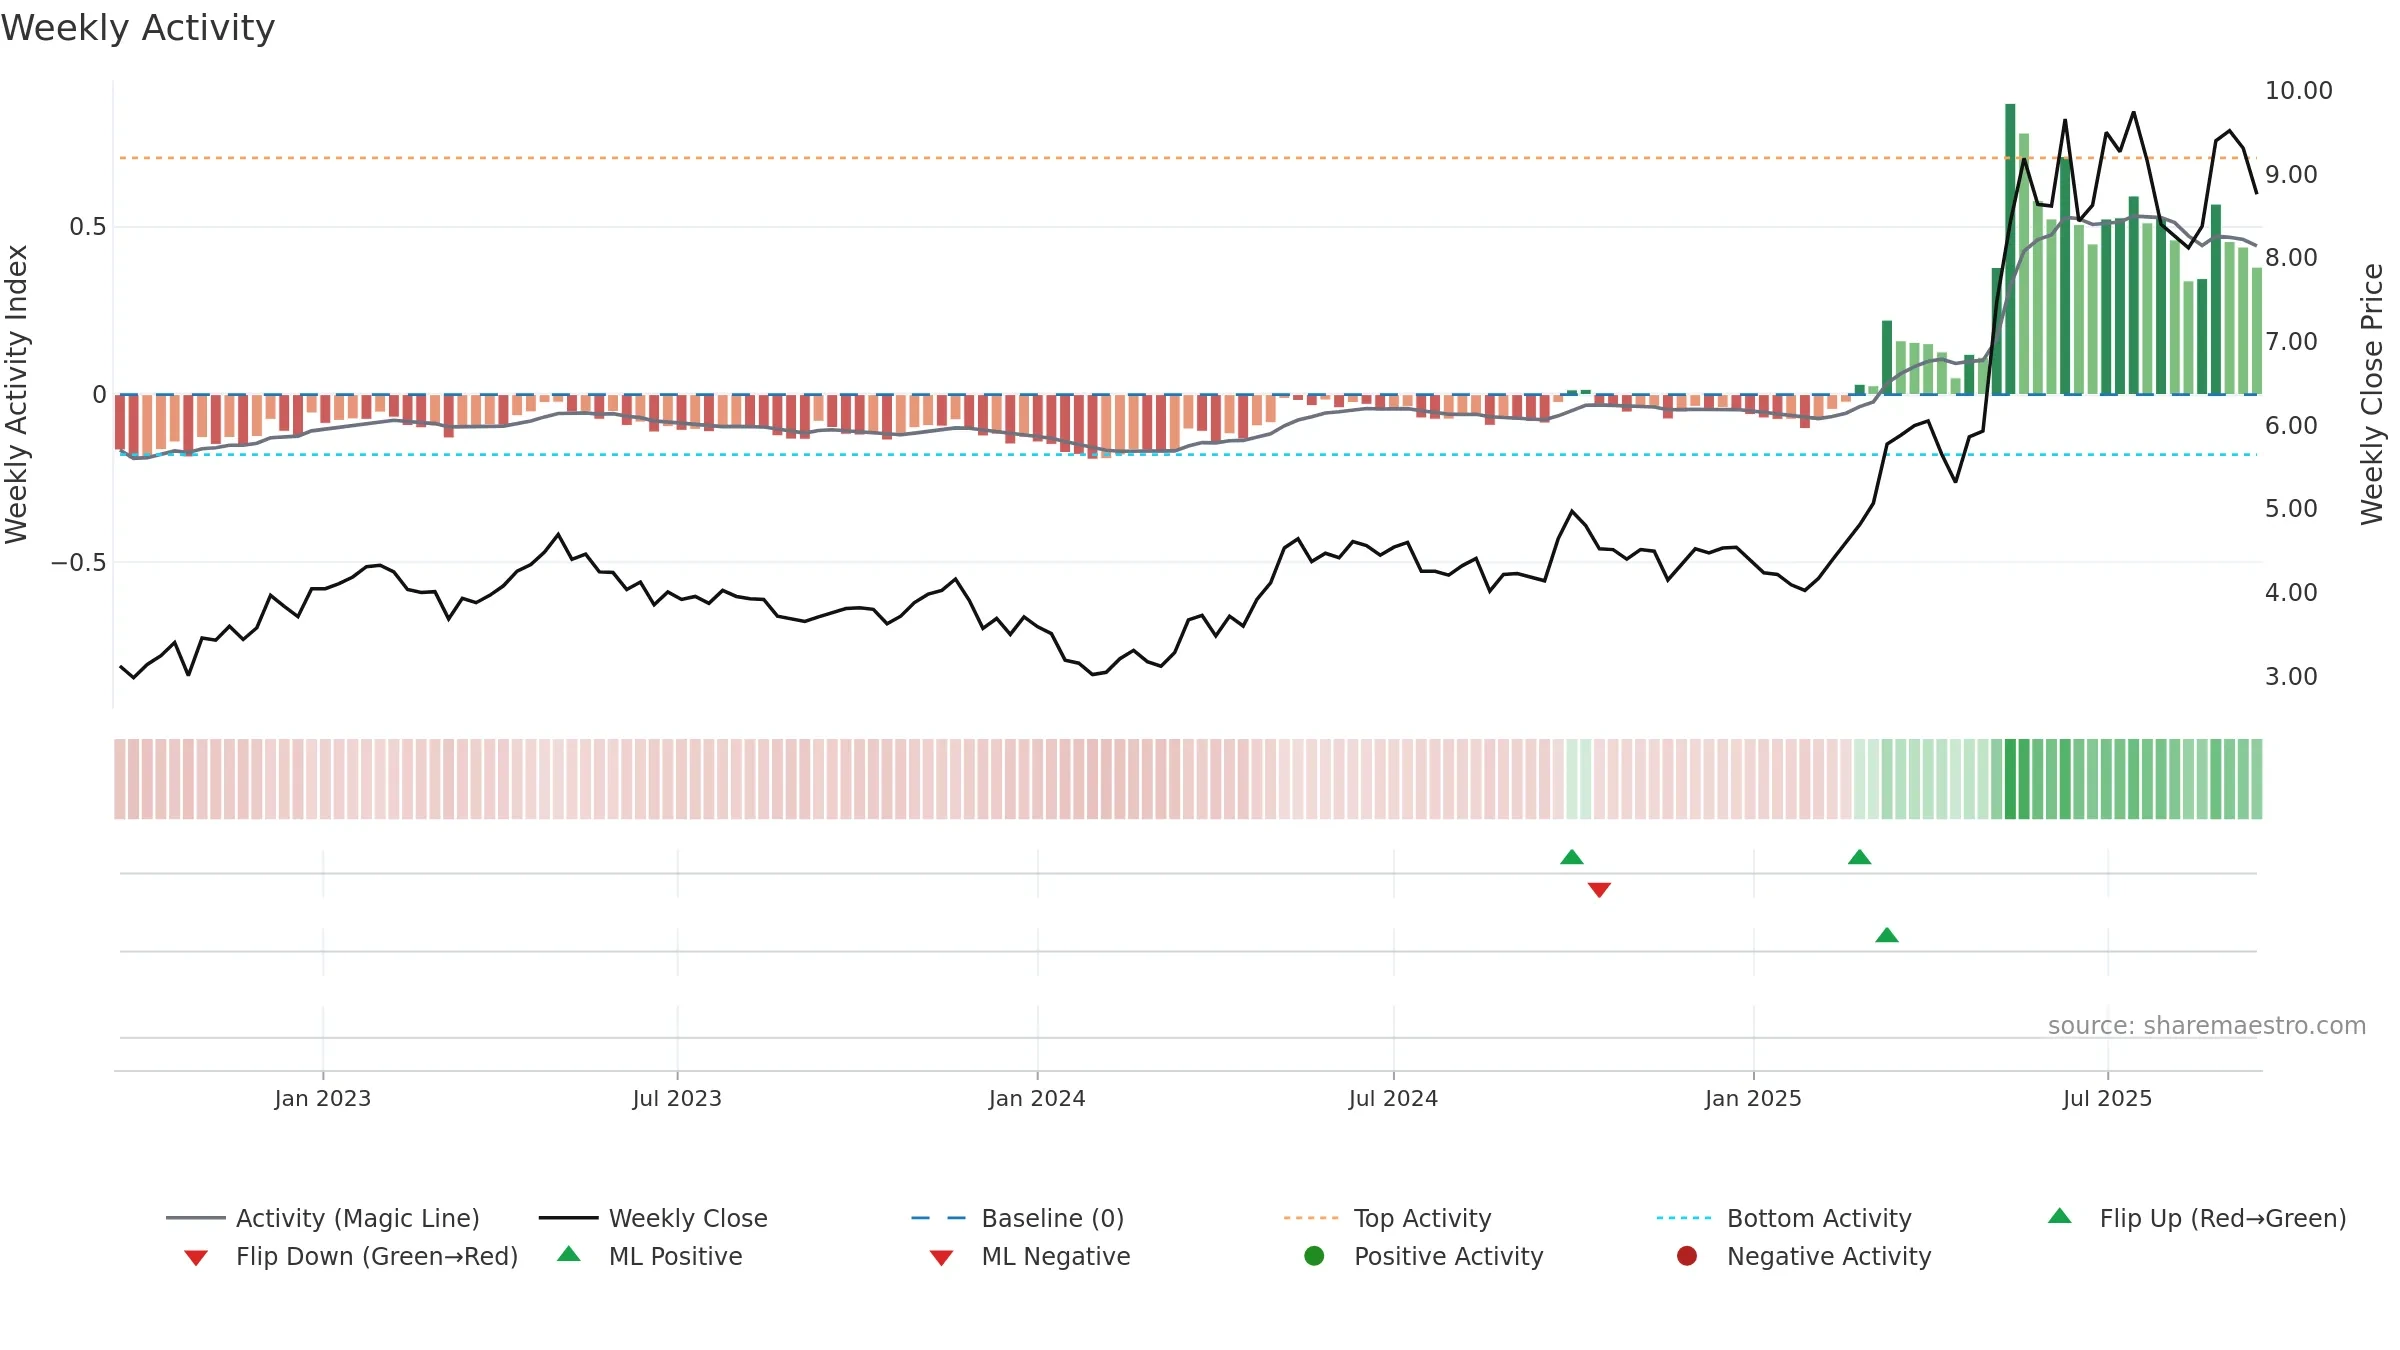Click the Negative Activity legend red dot

click(1687, 1255)
